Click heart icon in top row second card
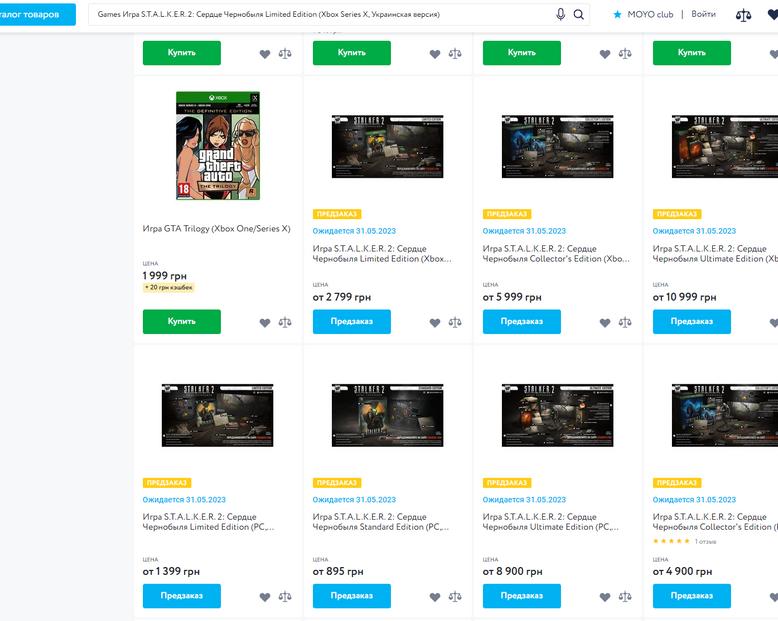778x621 pixels. (x=435, y=54)
